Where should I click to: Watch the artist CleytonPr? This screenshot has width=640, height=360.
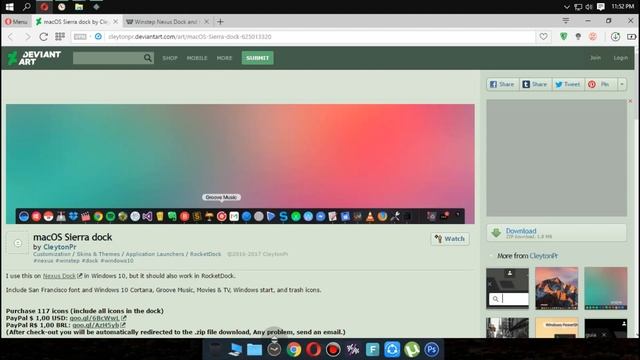coord(450,239)
